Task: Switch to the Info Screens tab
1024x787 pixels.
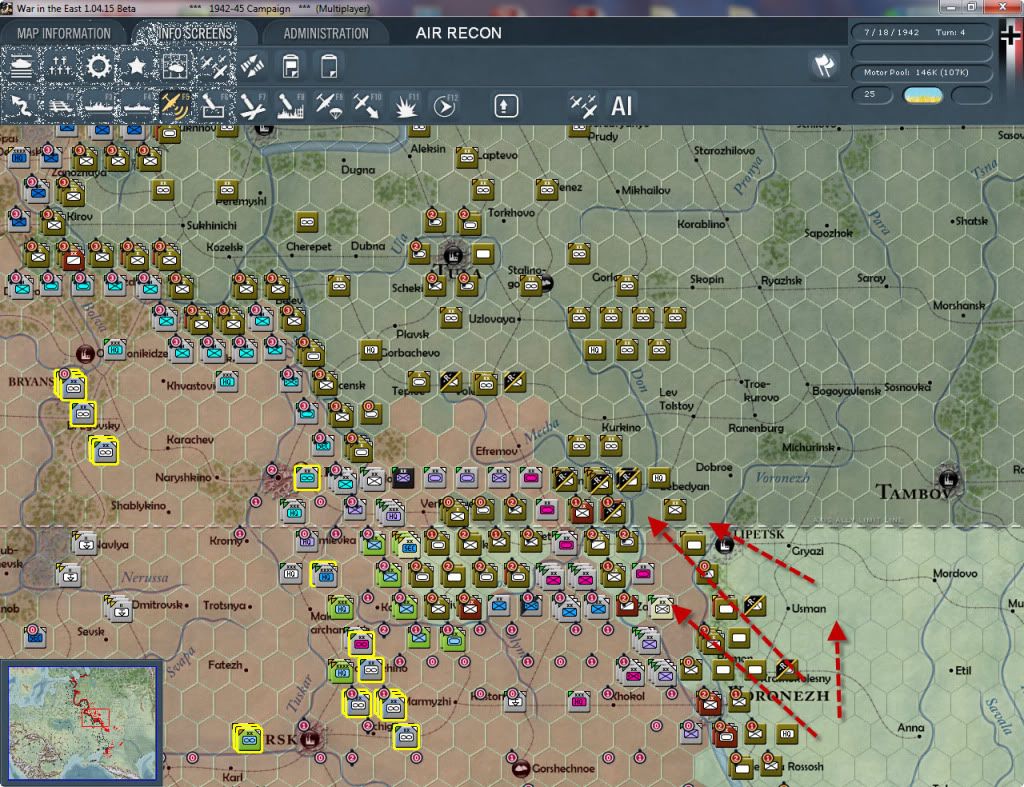Action: click(x=194, y=33)
